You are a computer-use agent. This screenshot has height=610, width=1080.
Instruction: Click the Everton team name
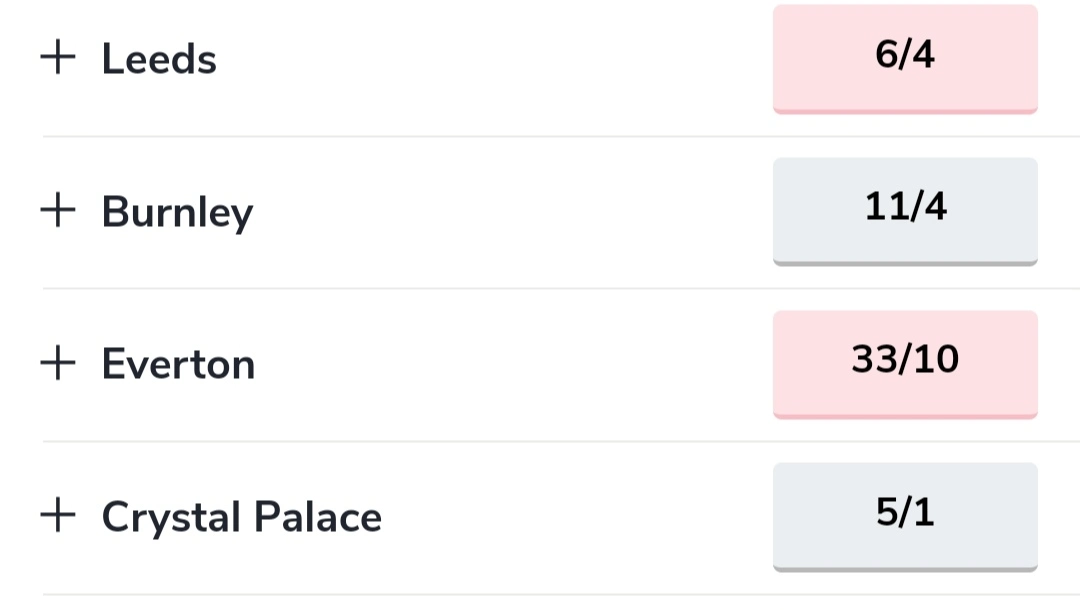pos(178,365)
